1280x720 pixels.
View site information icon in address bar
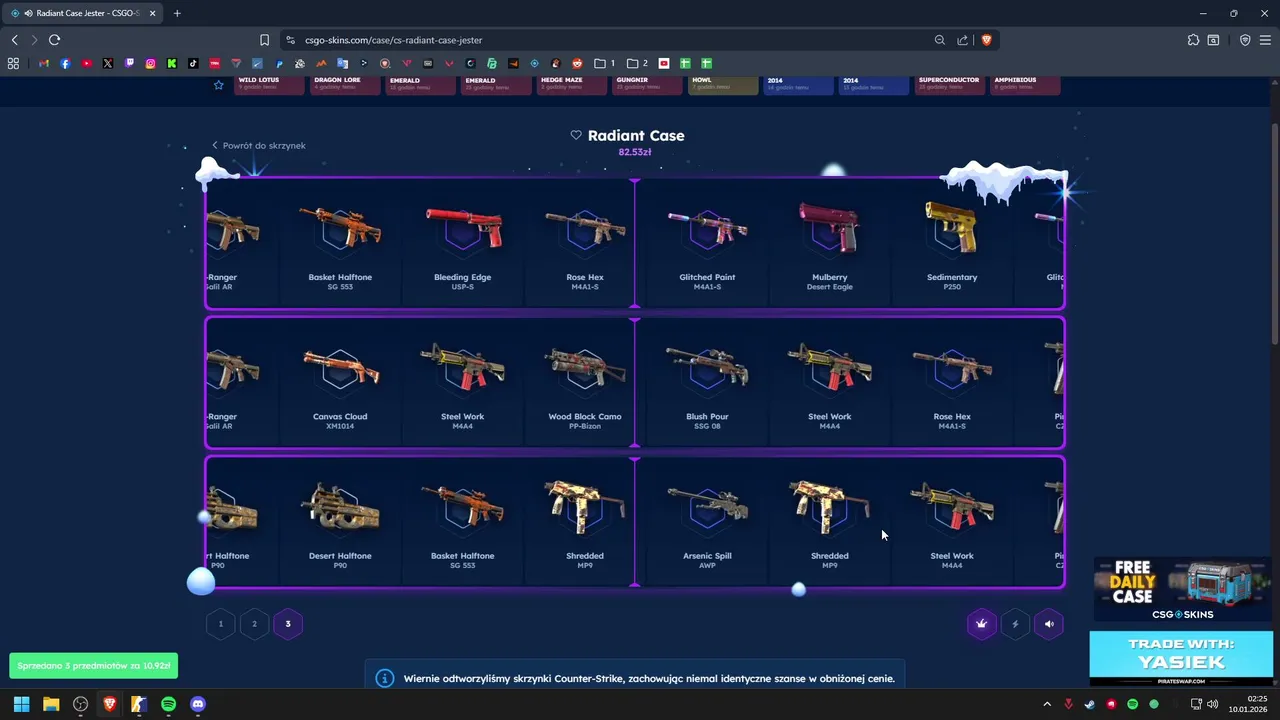point(290,40)
